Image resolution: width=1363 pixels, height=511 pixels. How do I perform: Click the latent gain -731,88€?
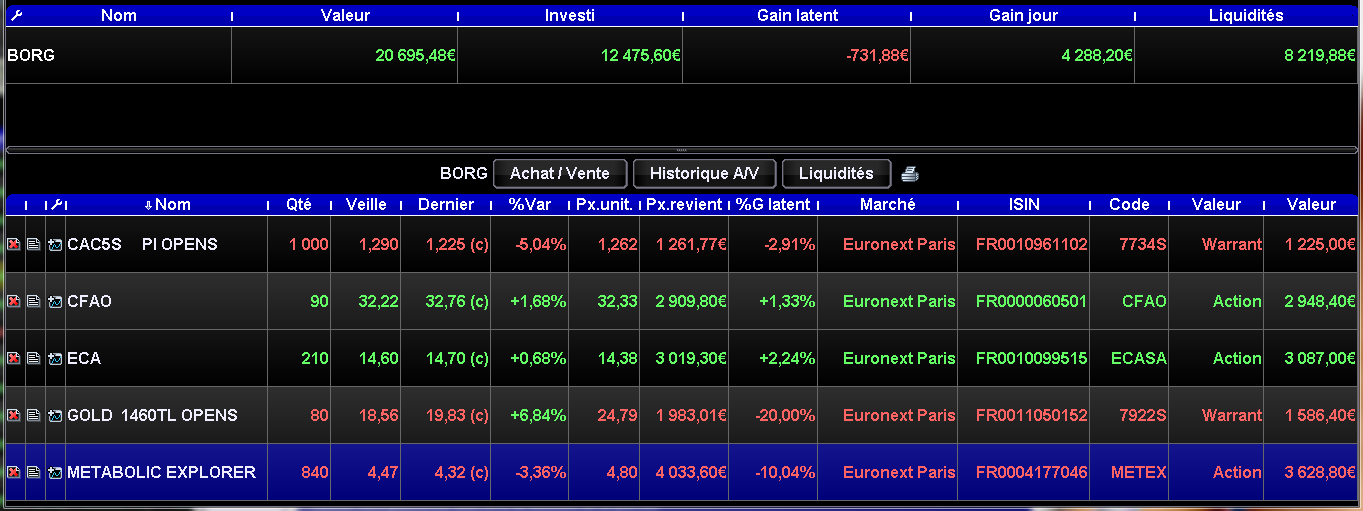click(x=877, y=56)
